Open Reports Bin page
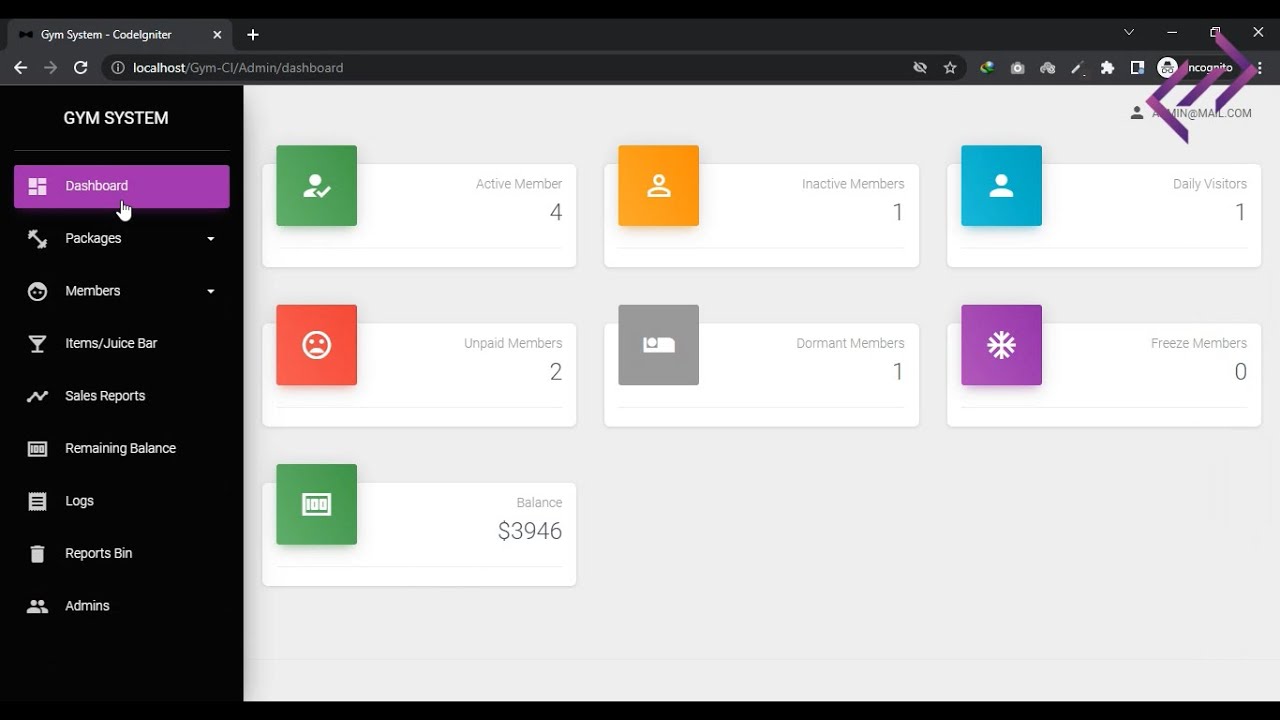 (x=121, y=554)
